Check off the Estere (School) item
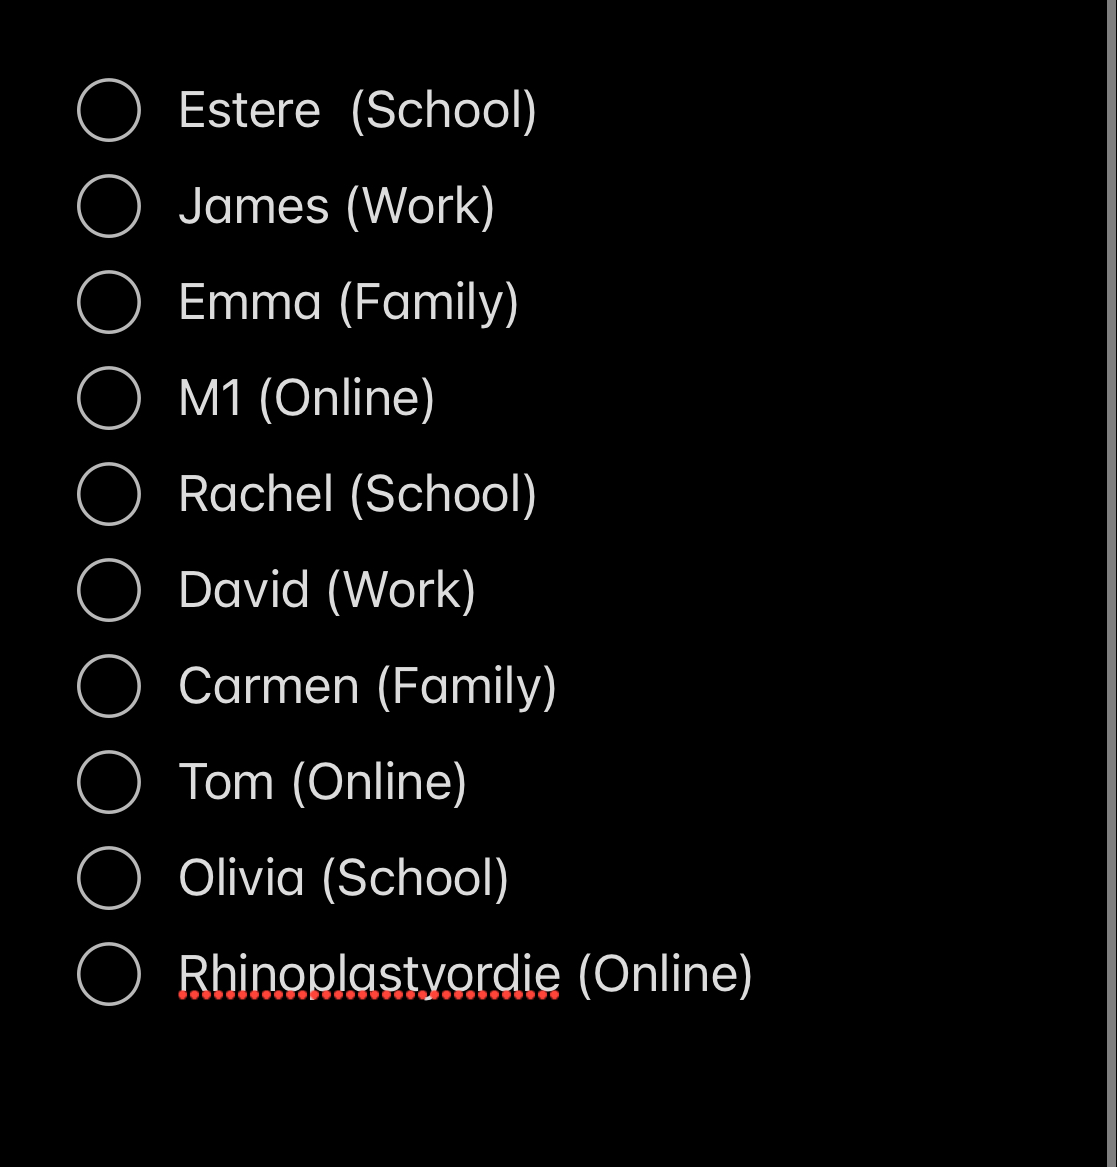Image resolution: width=1117 pixels, height=1167 pixels. tap(109, 110)
